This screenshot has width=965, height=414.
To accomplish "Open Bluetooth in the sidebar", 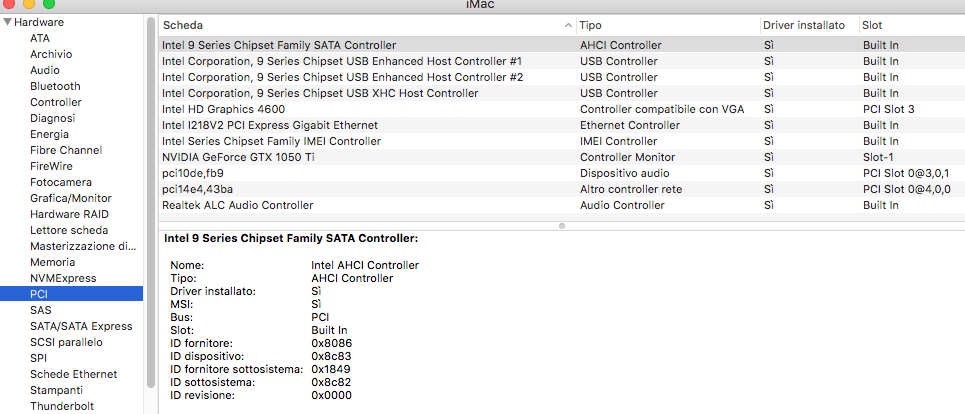I will [x=55, y=86].
